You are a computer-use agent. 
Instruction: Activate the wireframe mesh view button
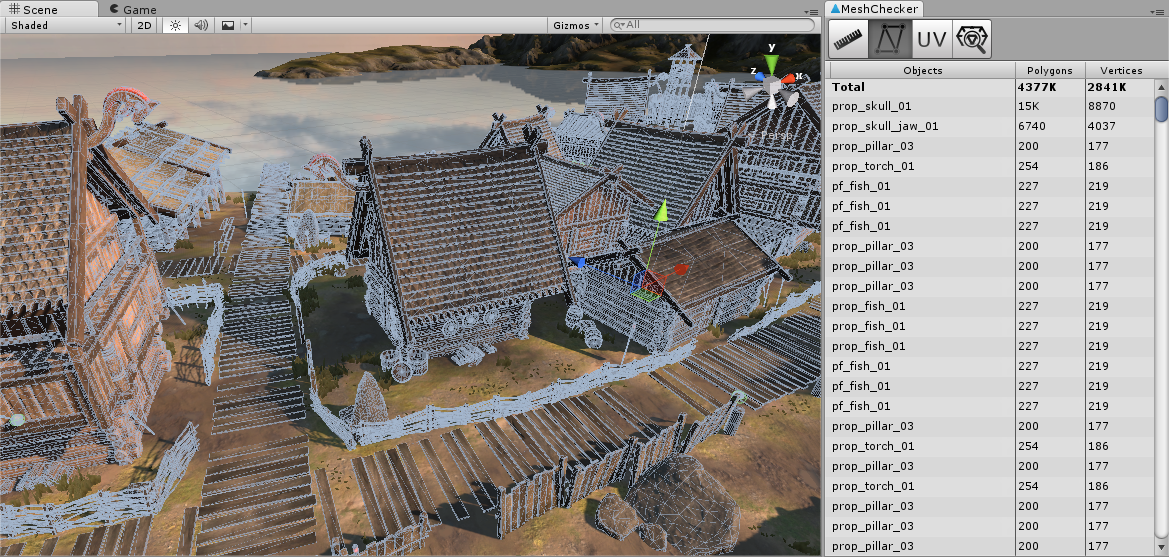click(890, 39)
